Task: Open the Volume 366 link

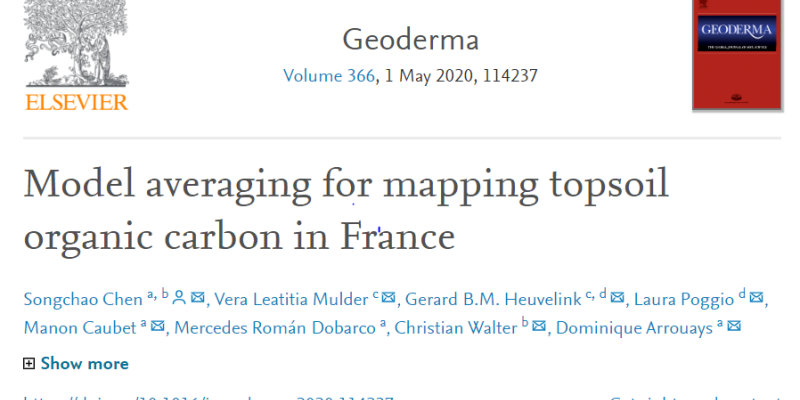Action: point(328,75)
